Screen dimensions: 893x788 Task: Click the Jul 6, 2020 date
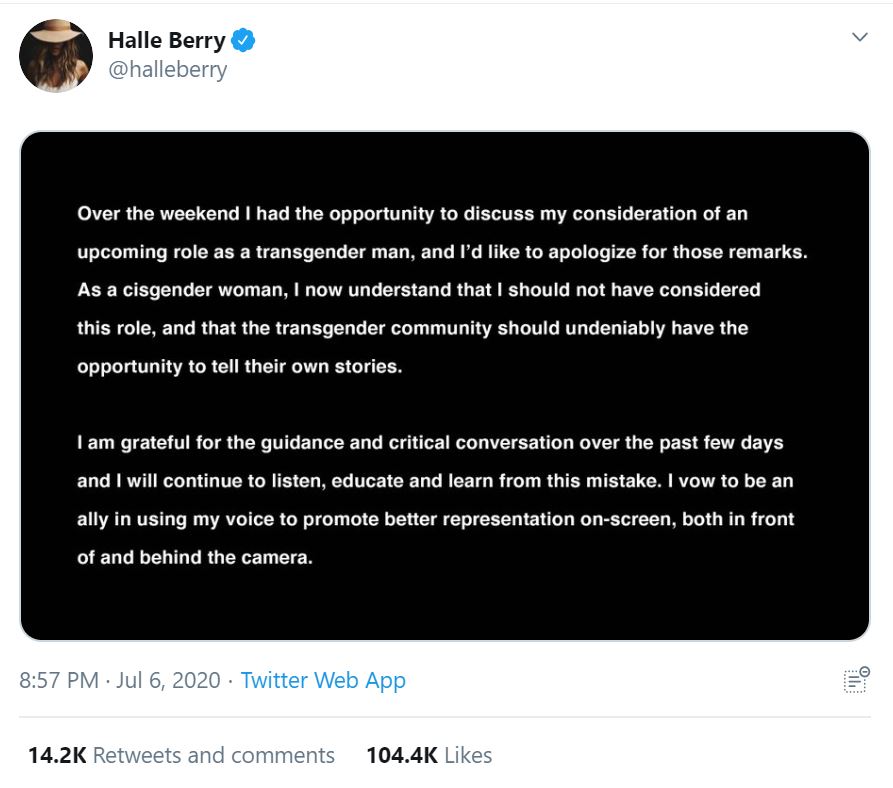(x=168, y=681)
